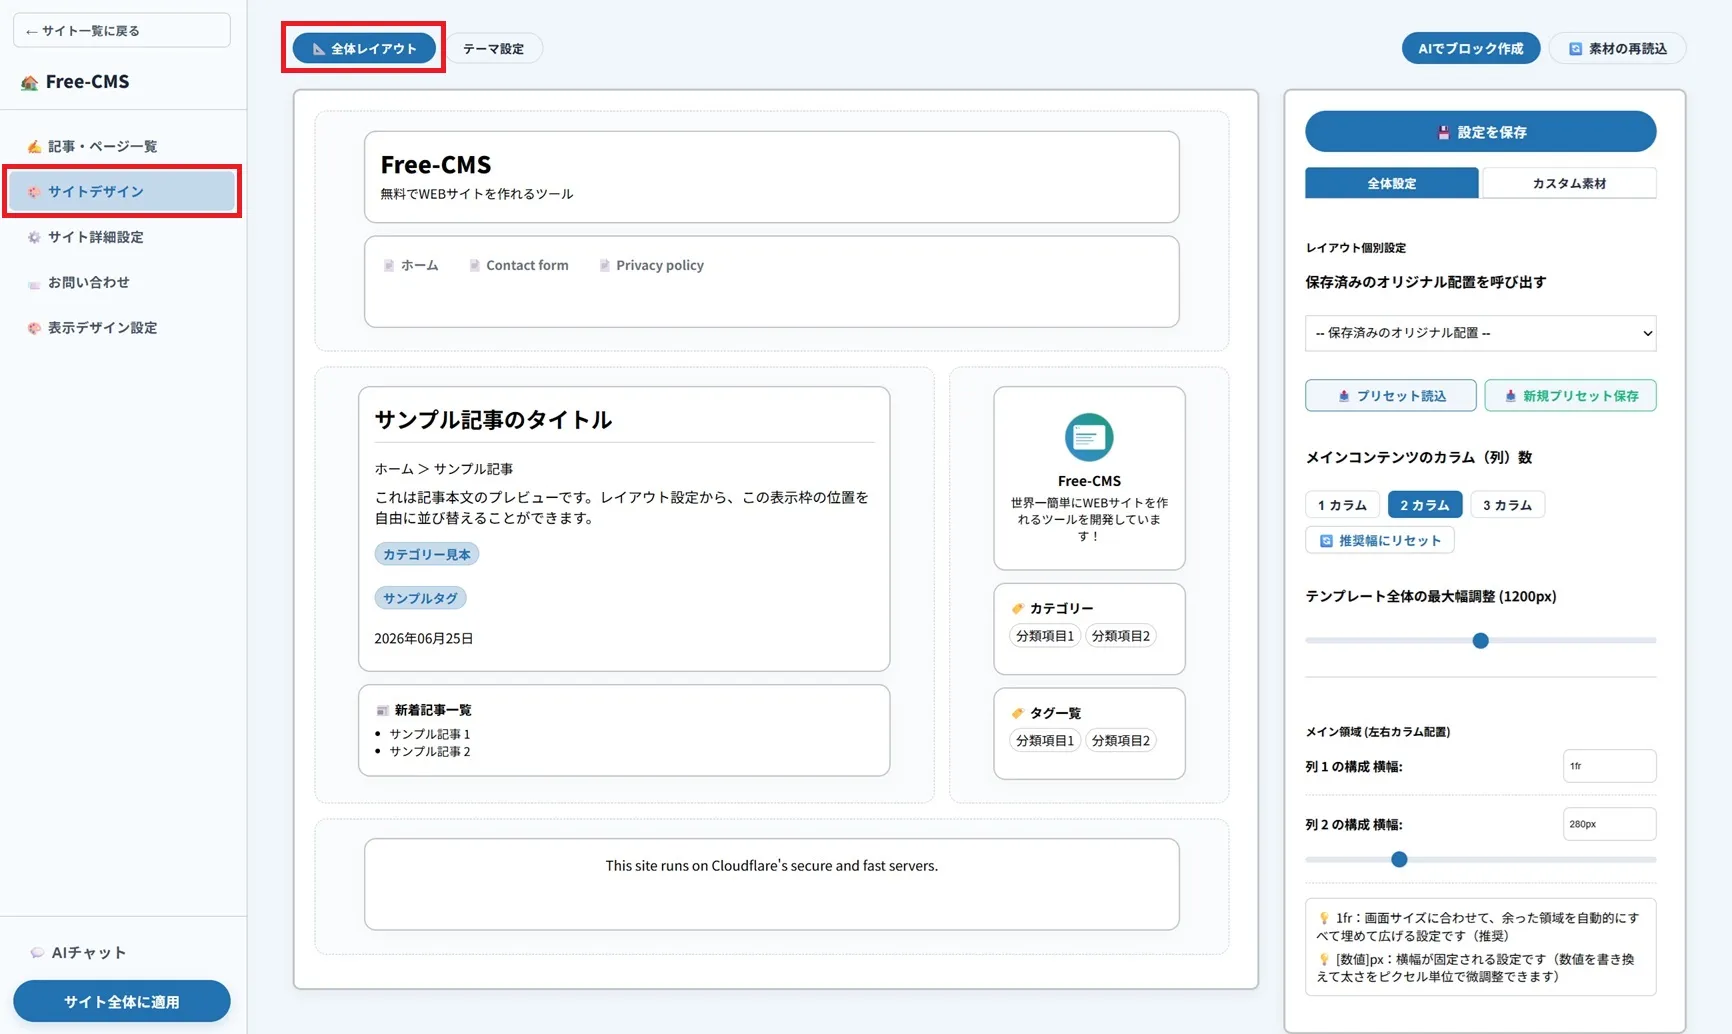Image resolution: width=1732 pixels, height=1034 pixels.
Task: Click the サンプル記事のタイトル heading
Action: [x=493, y=420]
